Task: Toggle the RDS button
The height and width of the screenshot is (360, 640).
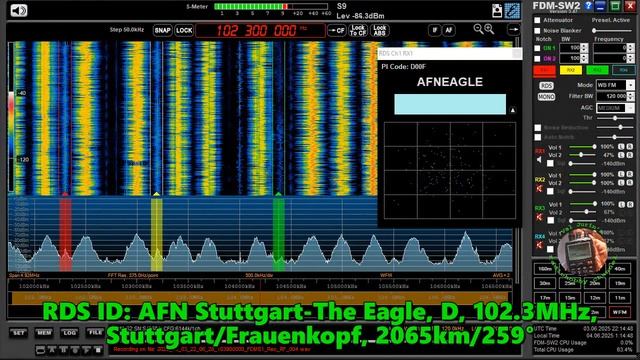Action: (546, 86)
